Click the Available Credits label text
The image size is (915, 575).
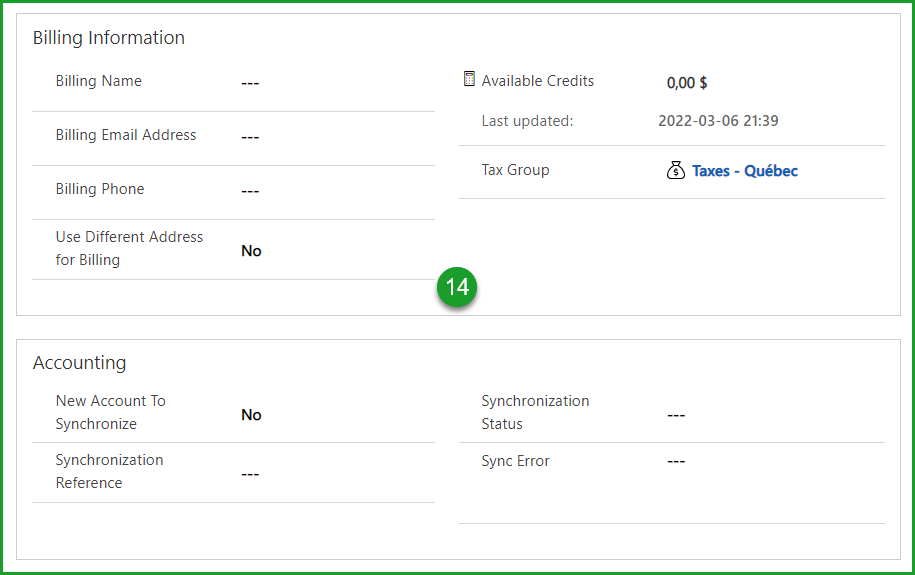[538, 81]
